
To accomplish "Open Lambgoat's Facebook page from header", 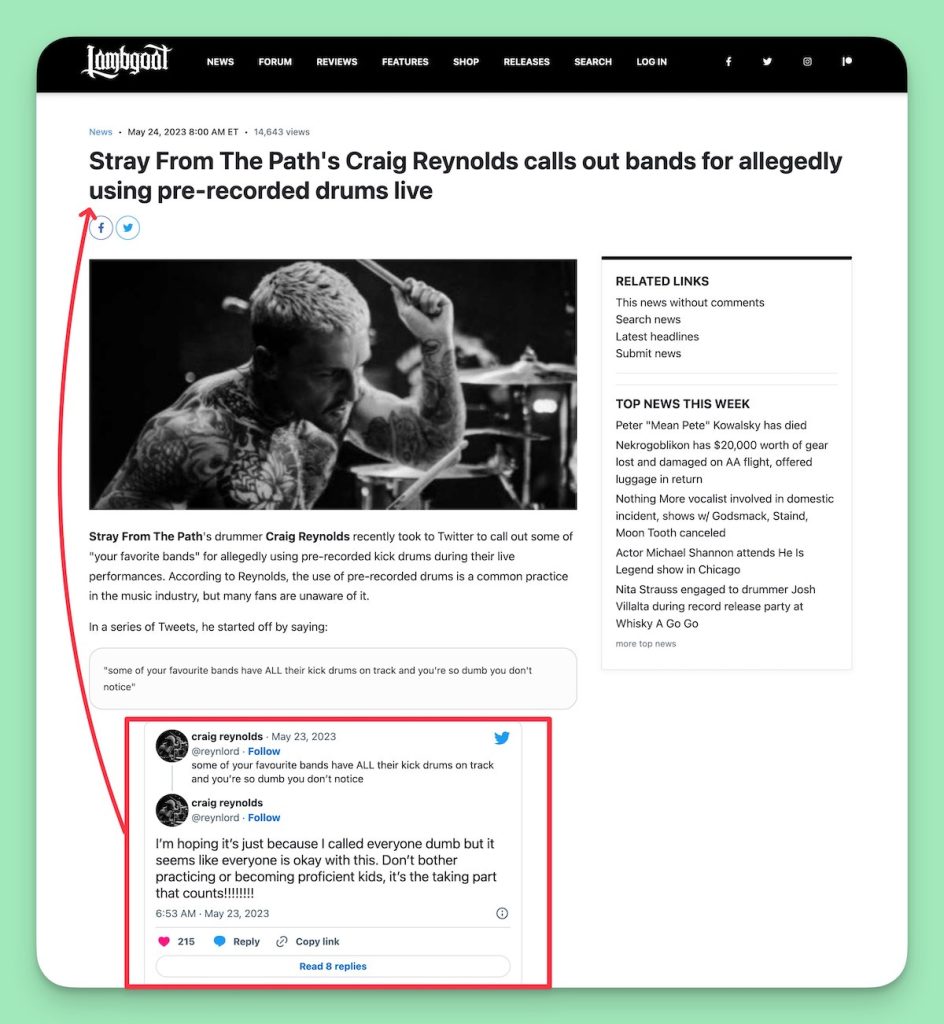I will tap(729, 61).
